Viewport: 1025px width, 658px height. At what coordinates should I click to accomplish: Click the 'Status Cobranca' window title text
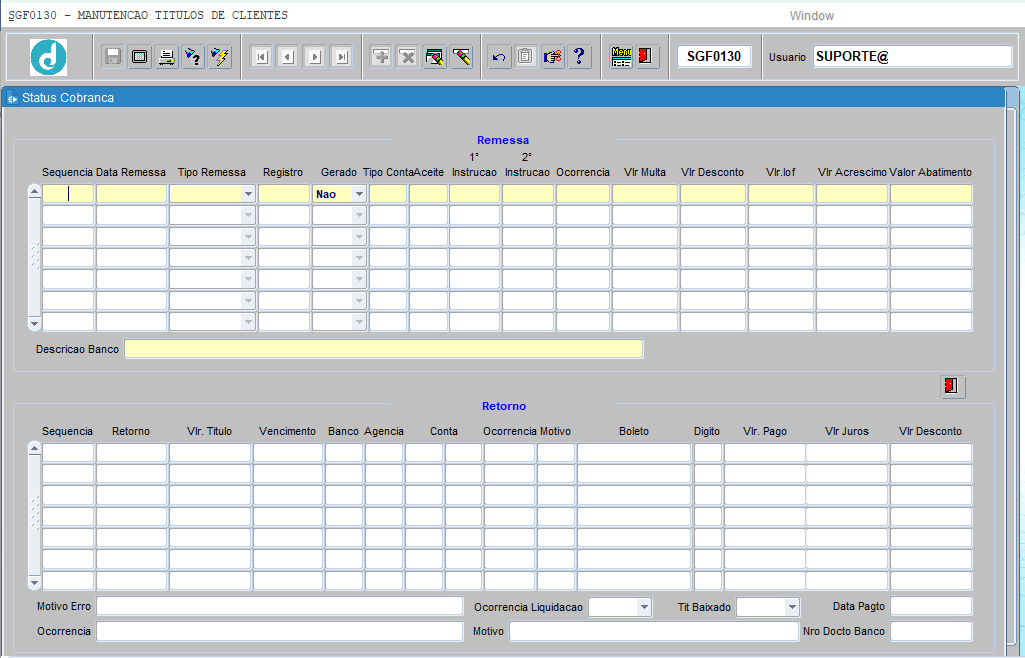(x=68, y=98)
